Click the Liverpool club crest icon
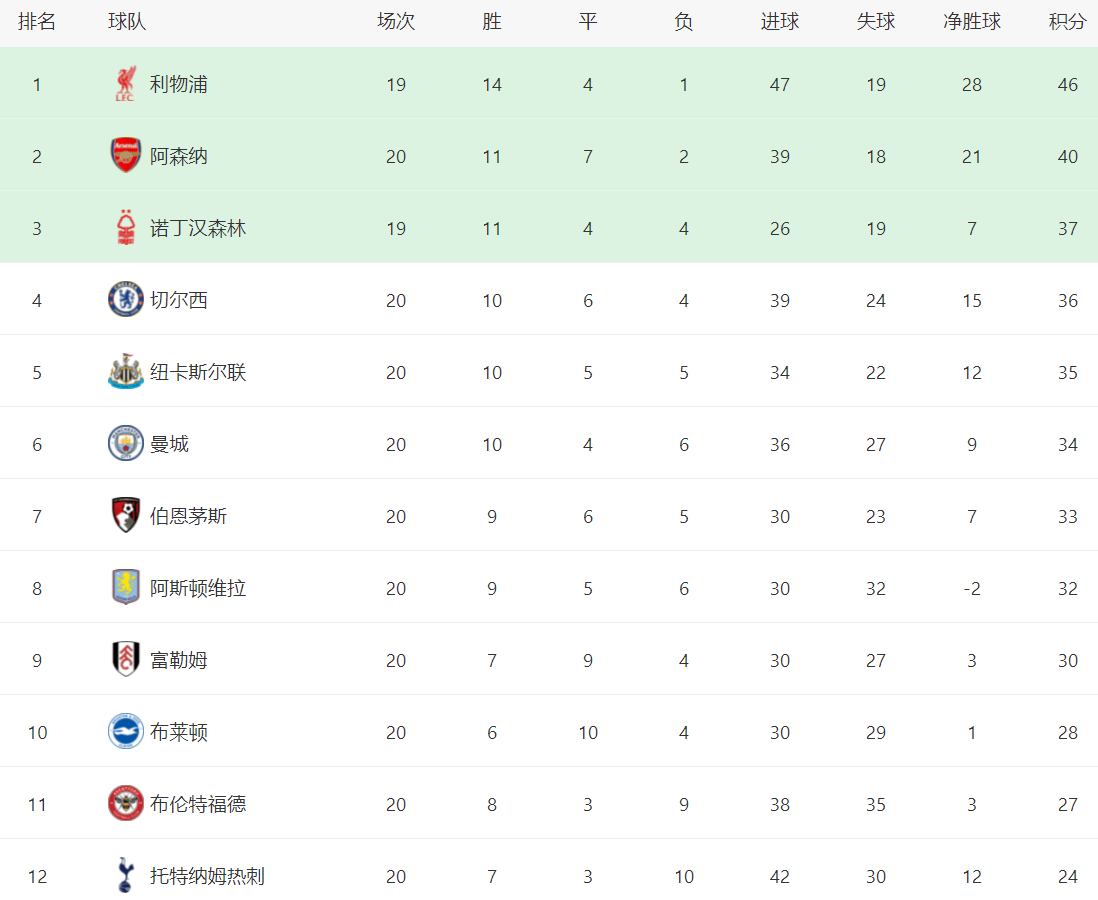Screen dimensions: 1098x900 pos(124,84)
